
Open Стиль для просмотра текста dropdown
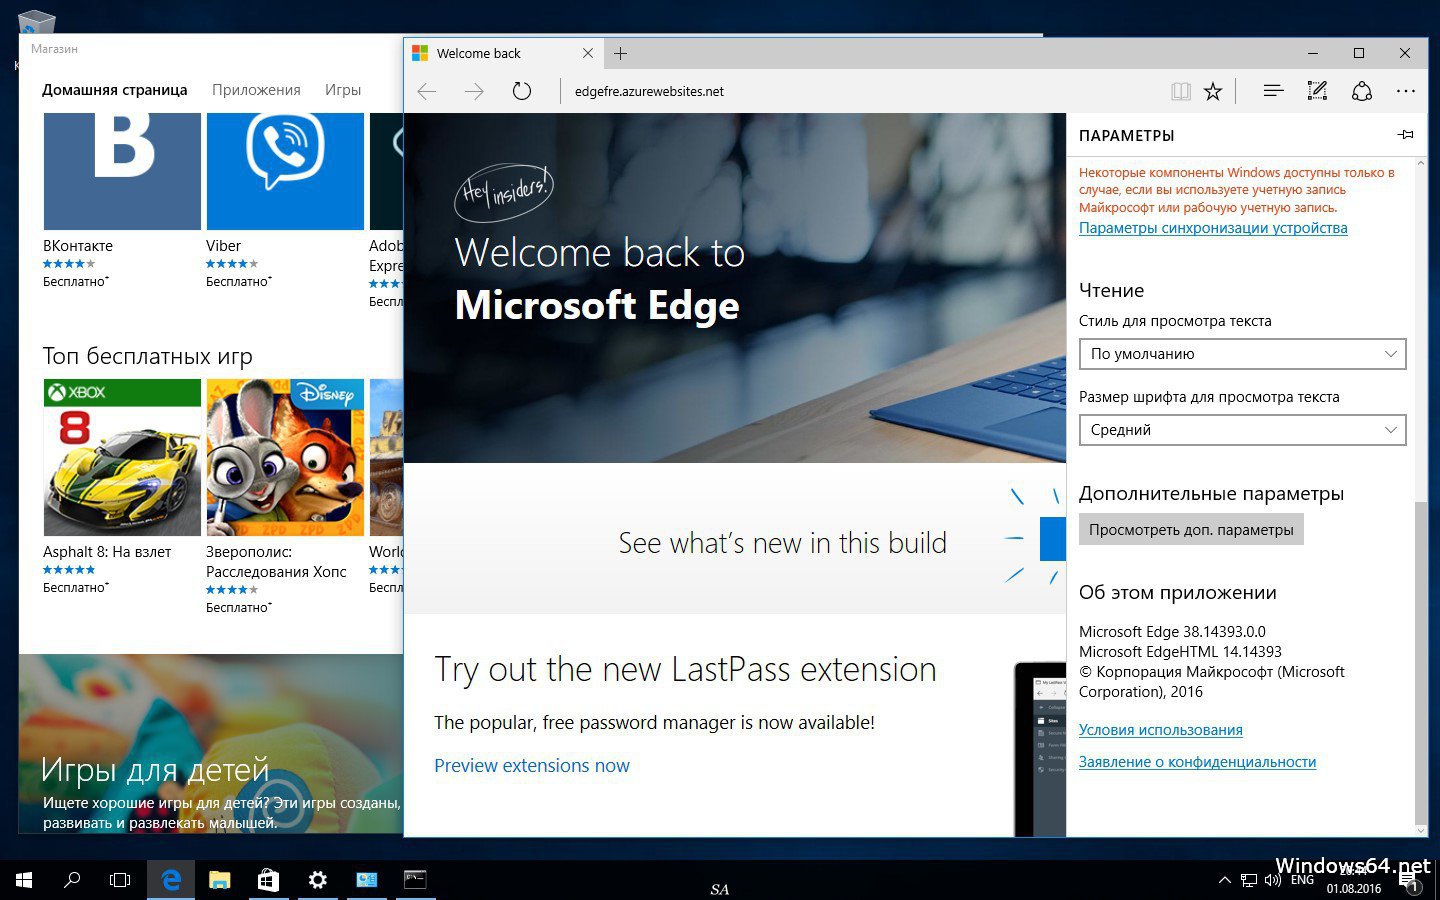[x=1242, y=354]
